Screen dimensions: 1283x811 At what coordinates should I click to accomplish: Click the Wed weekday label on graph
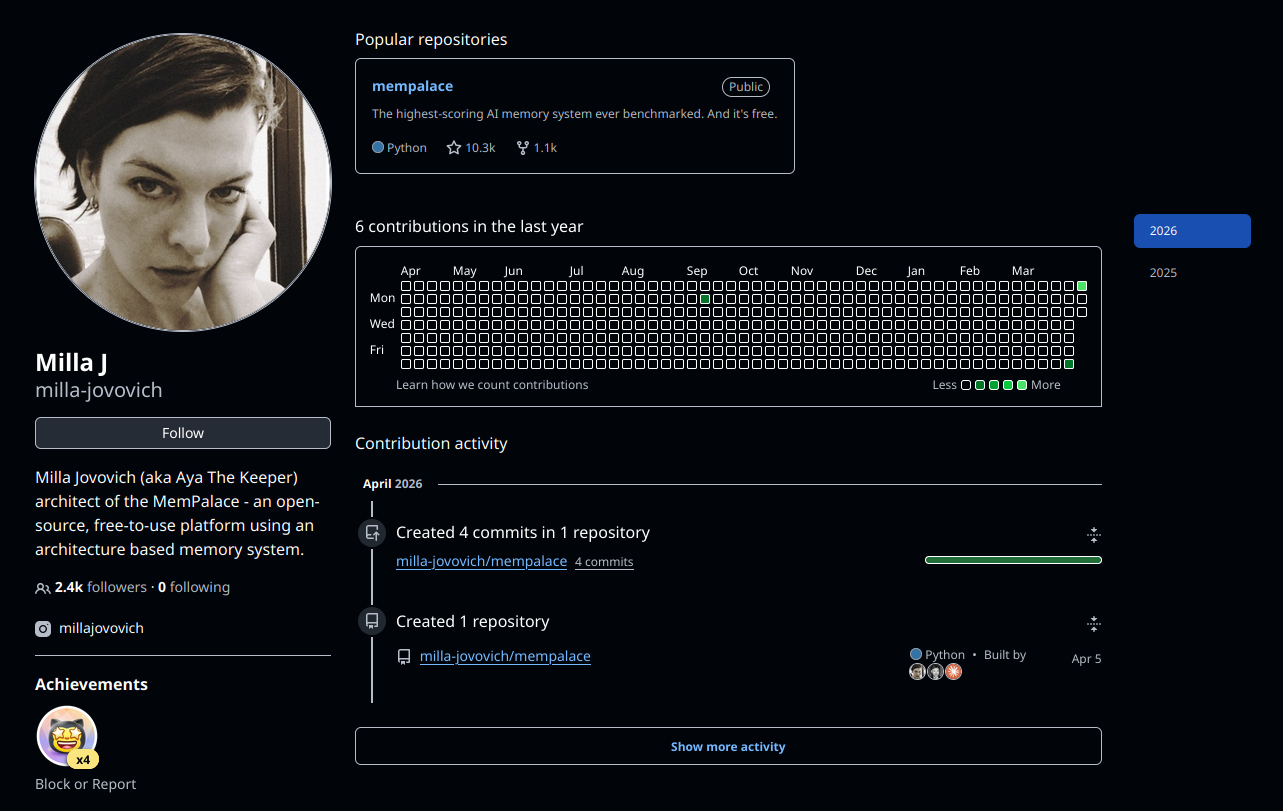[x=382, y=324]
